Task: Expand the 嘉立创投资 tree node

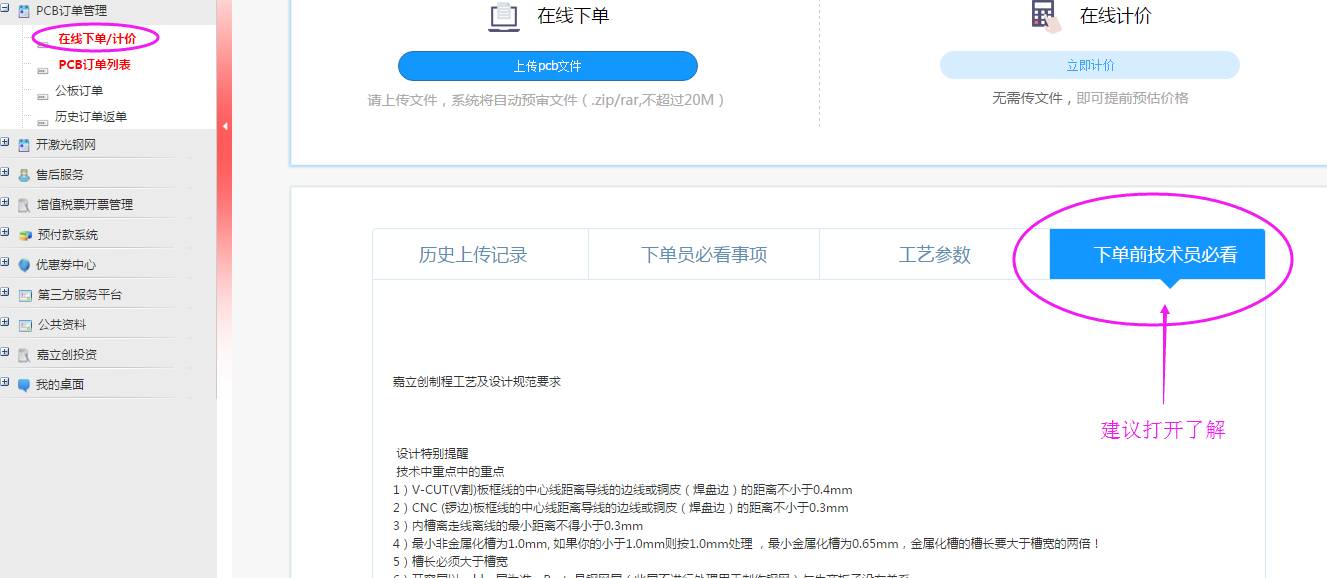Action: [6, 354]
